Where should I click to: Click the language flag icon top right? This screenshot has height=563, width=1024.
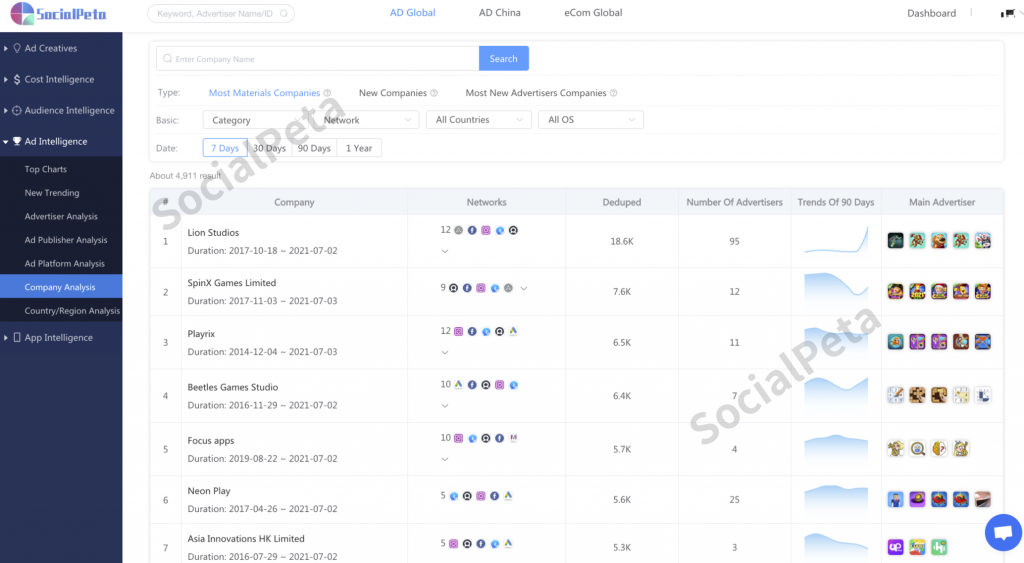point(1008,13)
